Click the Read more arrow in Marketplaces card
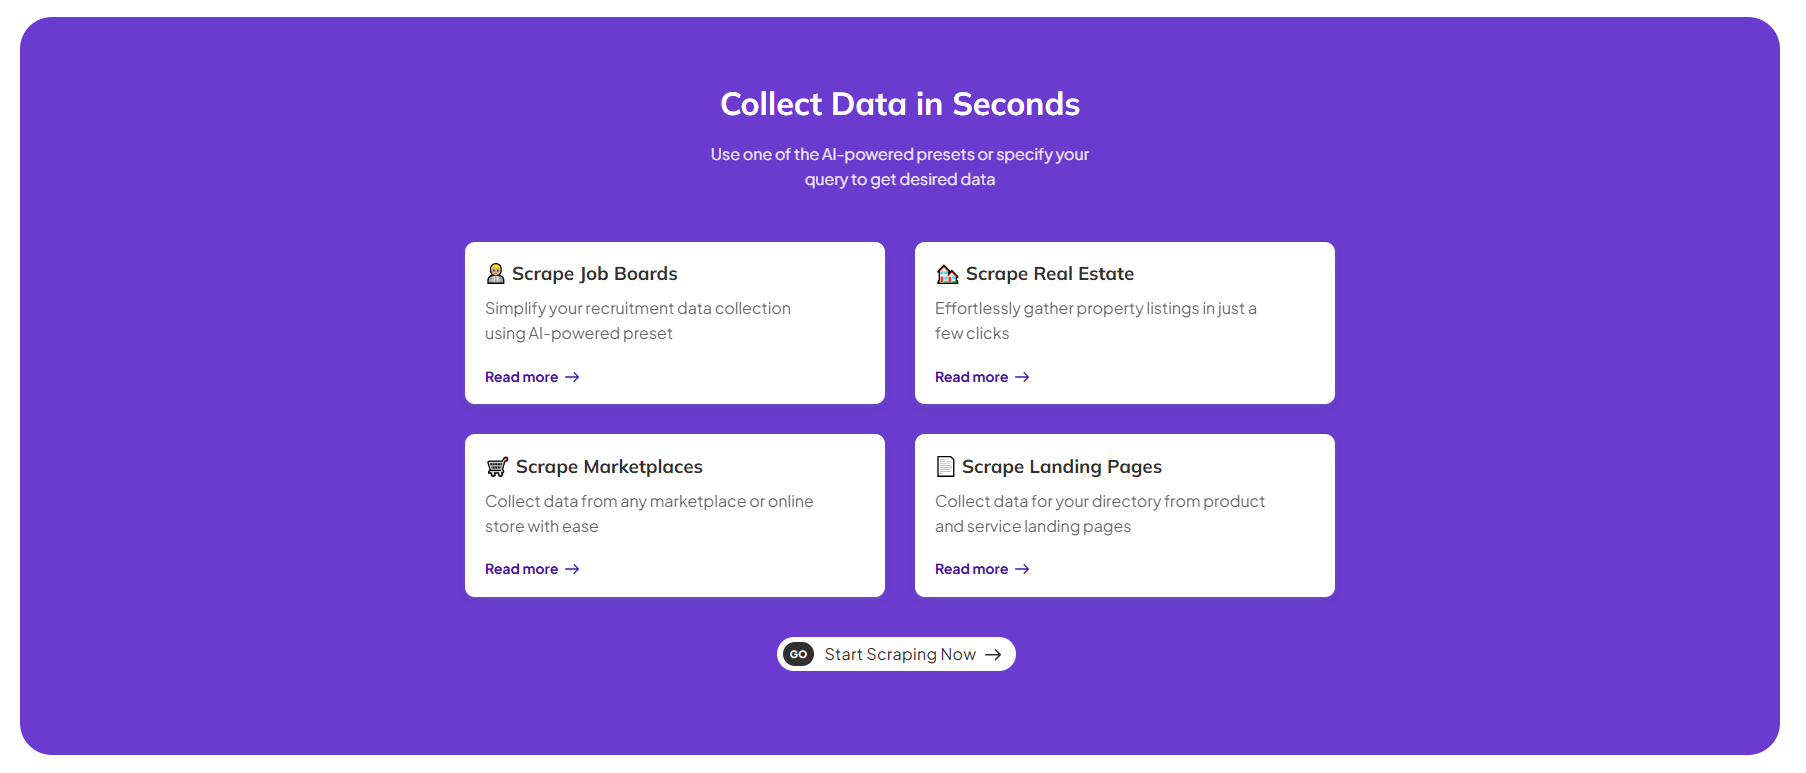The image size is (1806, 773). click(x=572, y=569)
